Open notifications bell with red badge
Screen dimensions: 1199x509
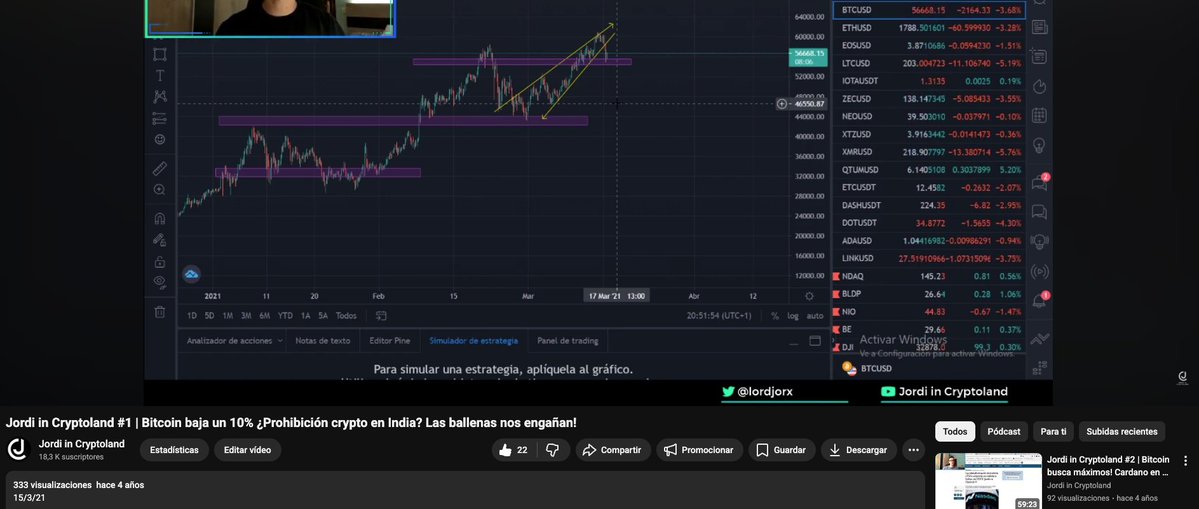point(1039,300)
